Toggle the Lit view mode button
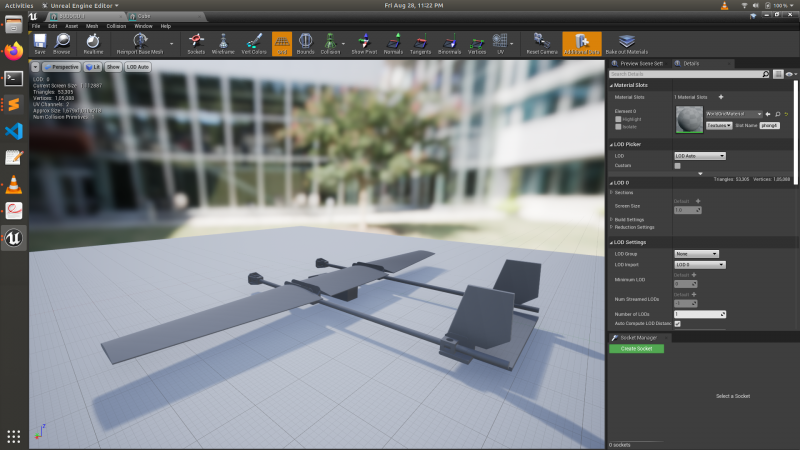Image resolution: width=800 pixels, height=450 pixels. 93,67
